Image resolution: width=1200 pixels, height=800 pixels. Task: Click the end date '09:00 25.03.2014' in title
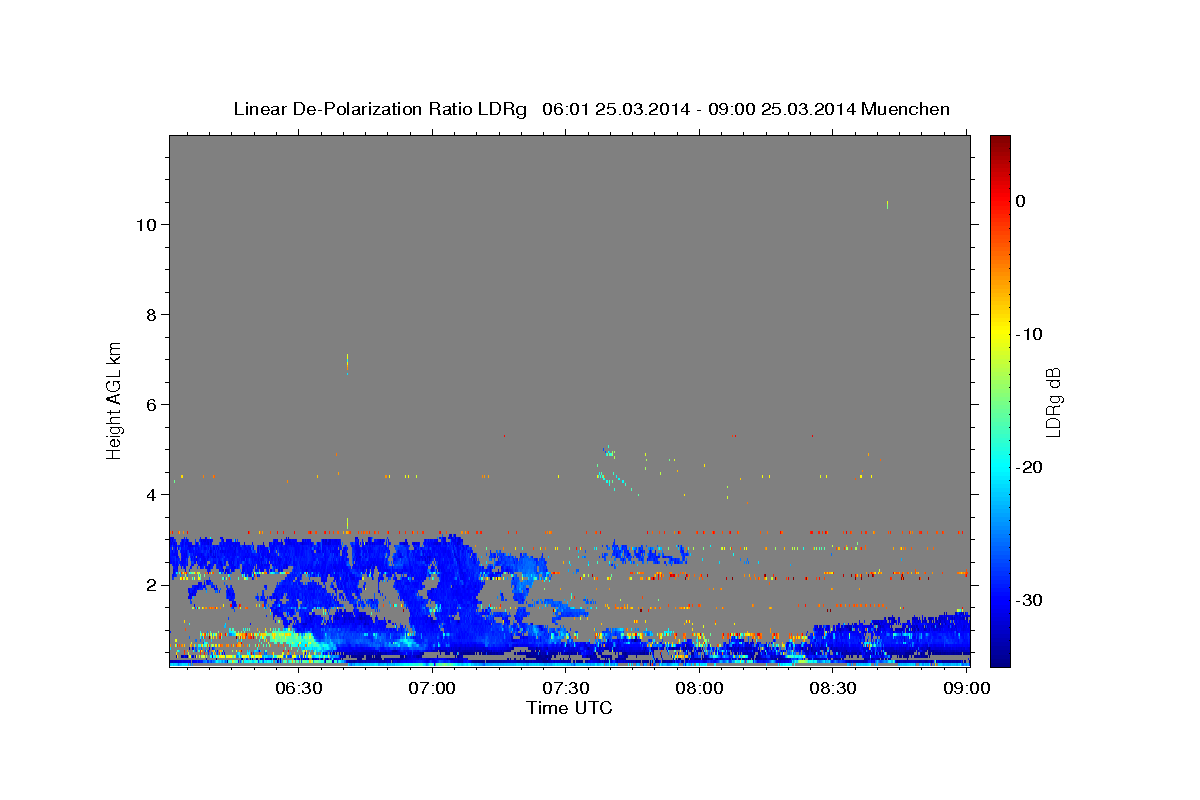(783, 109)
